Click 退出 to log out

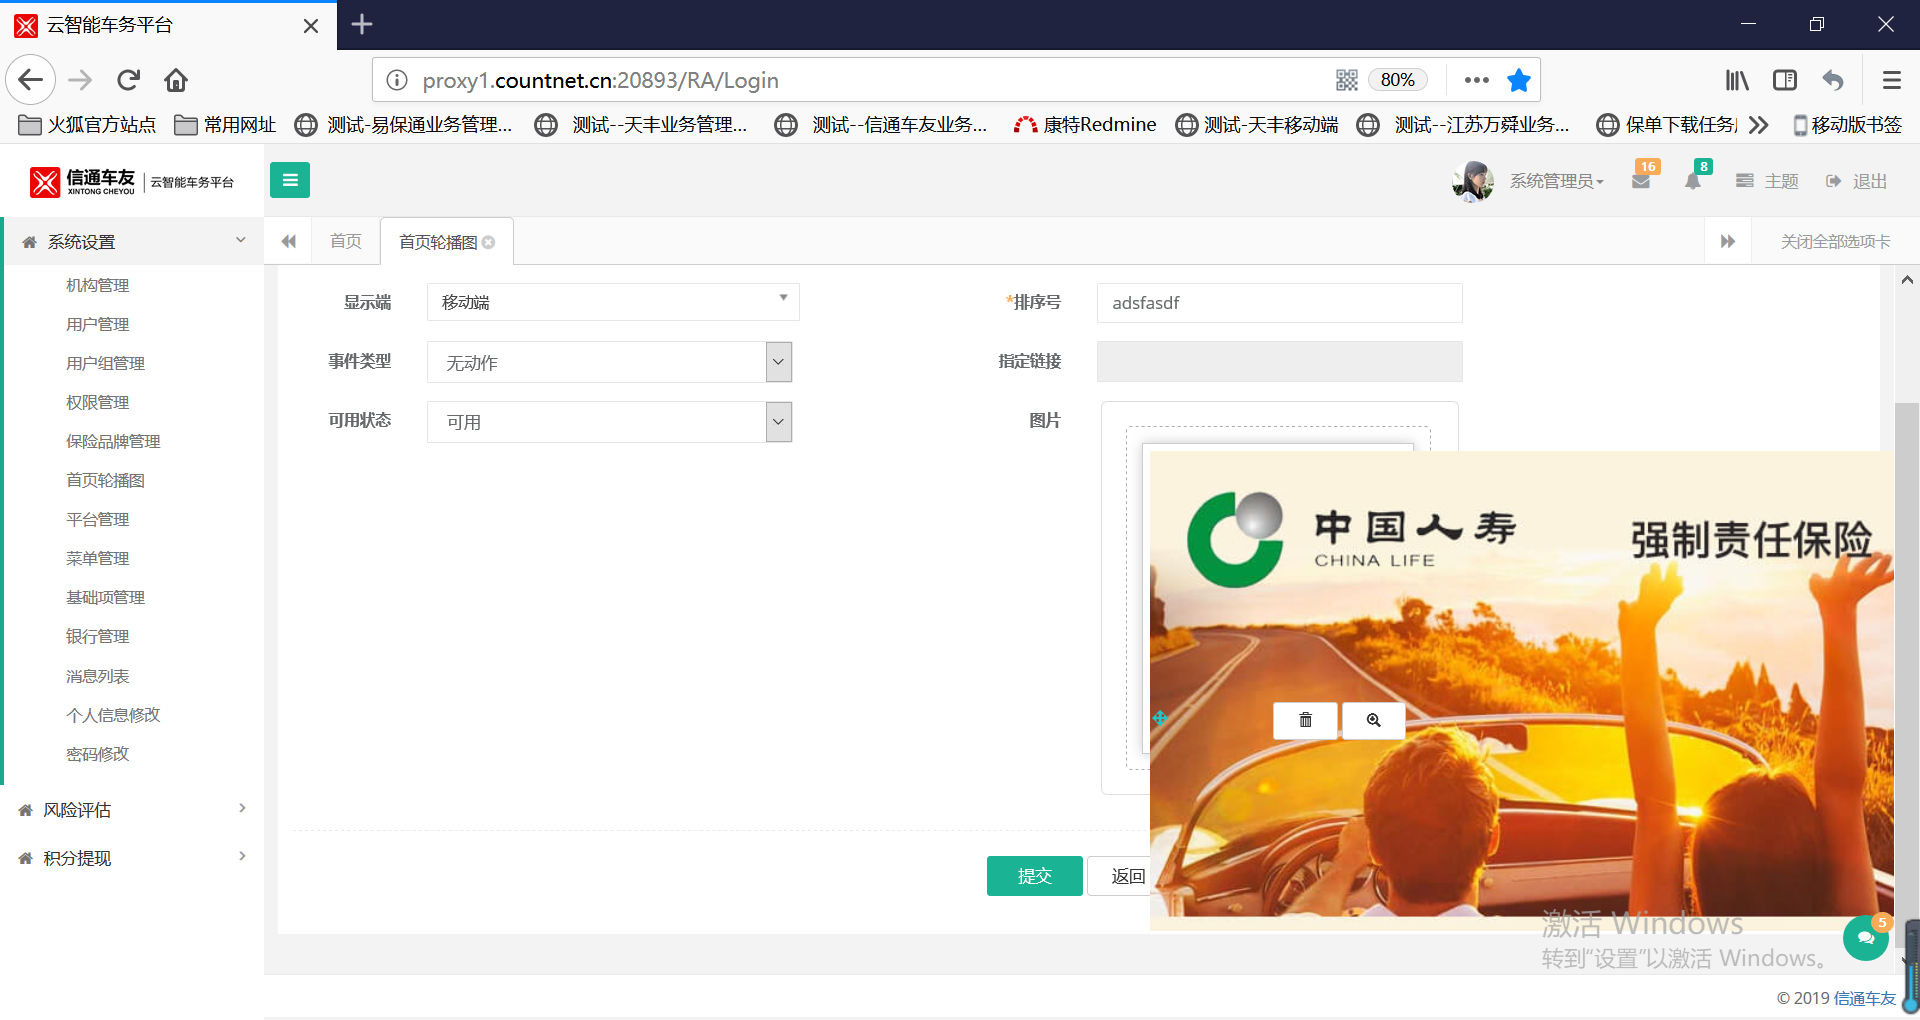(1857, 181)
